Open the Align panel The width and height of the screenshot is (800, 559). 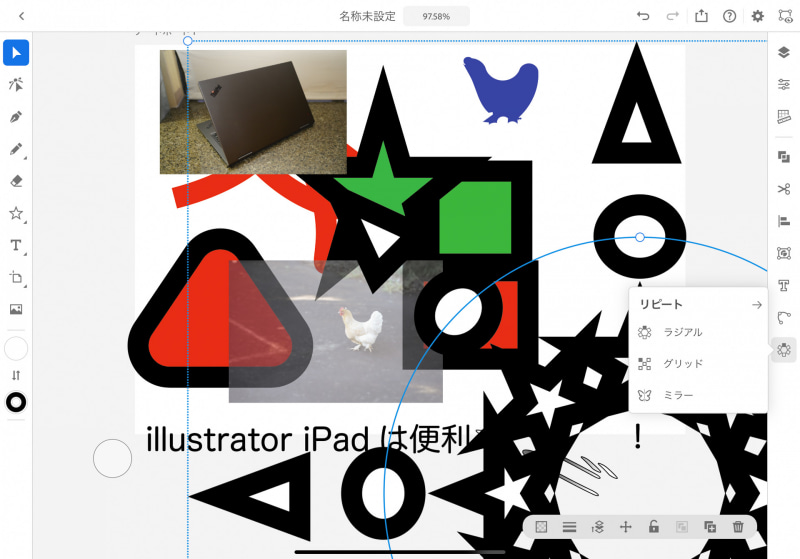click(x=784, y=221)
